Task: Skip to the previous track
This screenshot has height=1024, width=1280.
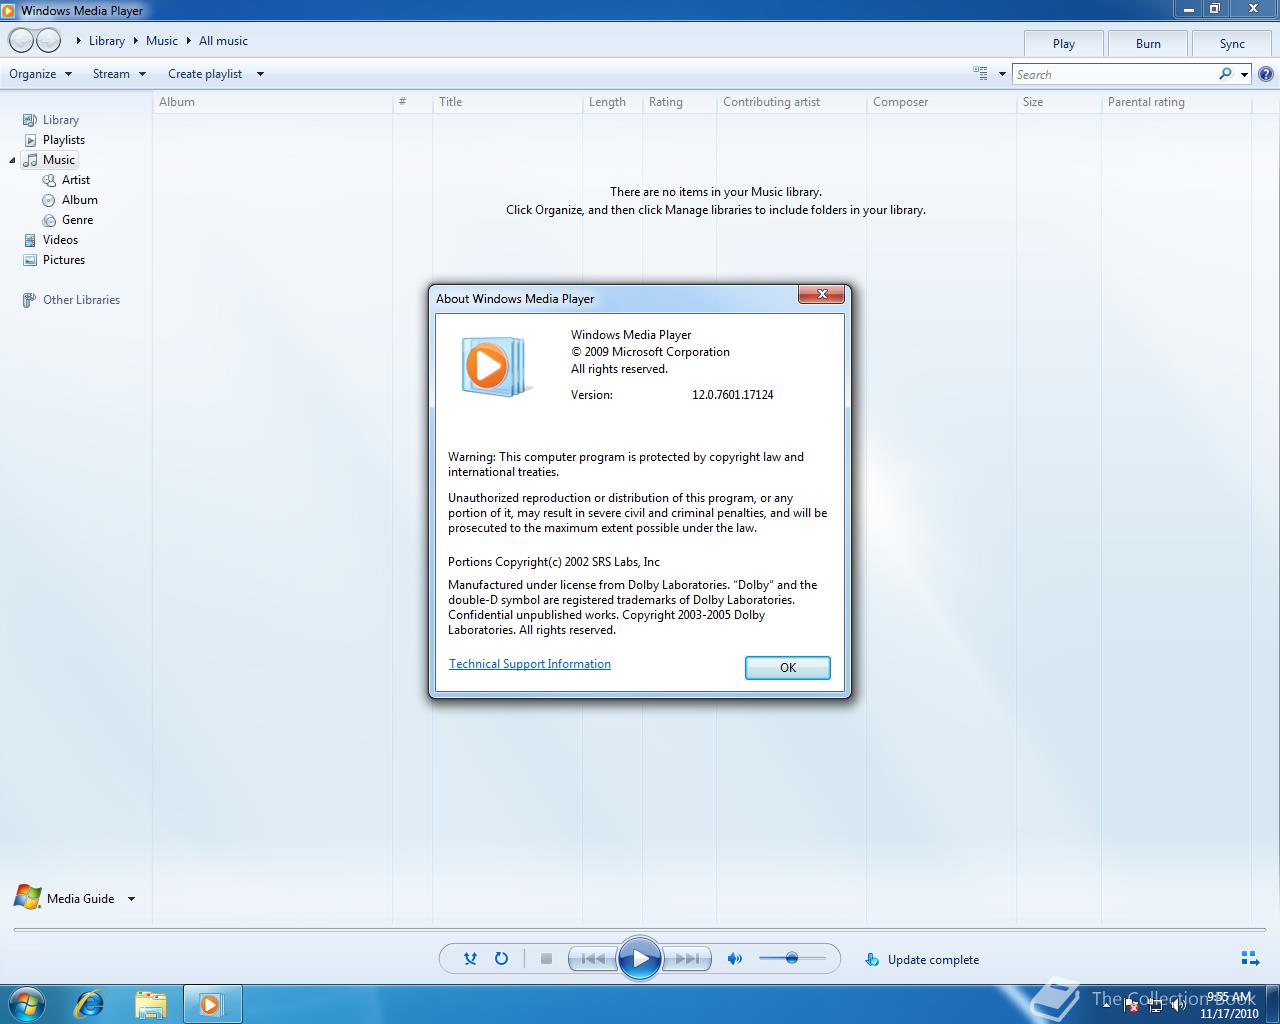Action: (x=592, y=958)
